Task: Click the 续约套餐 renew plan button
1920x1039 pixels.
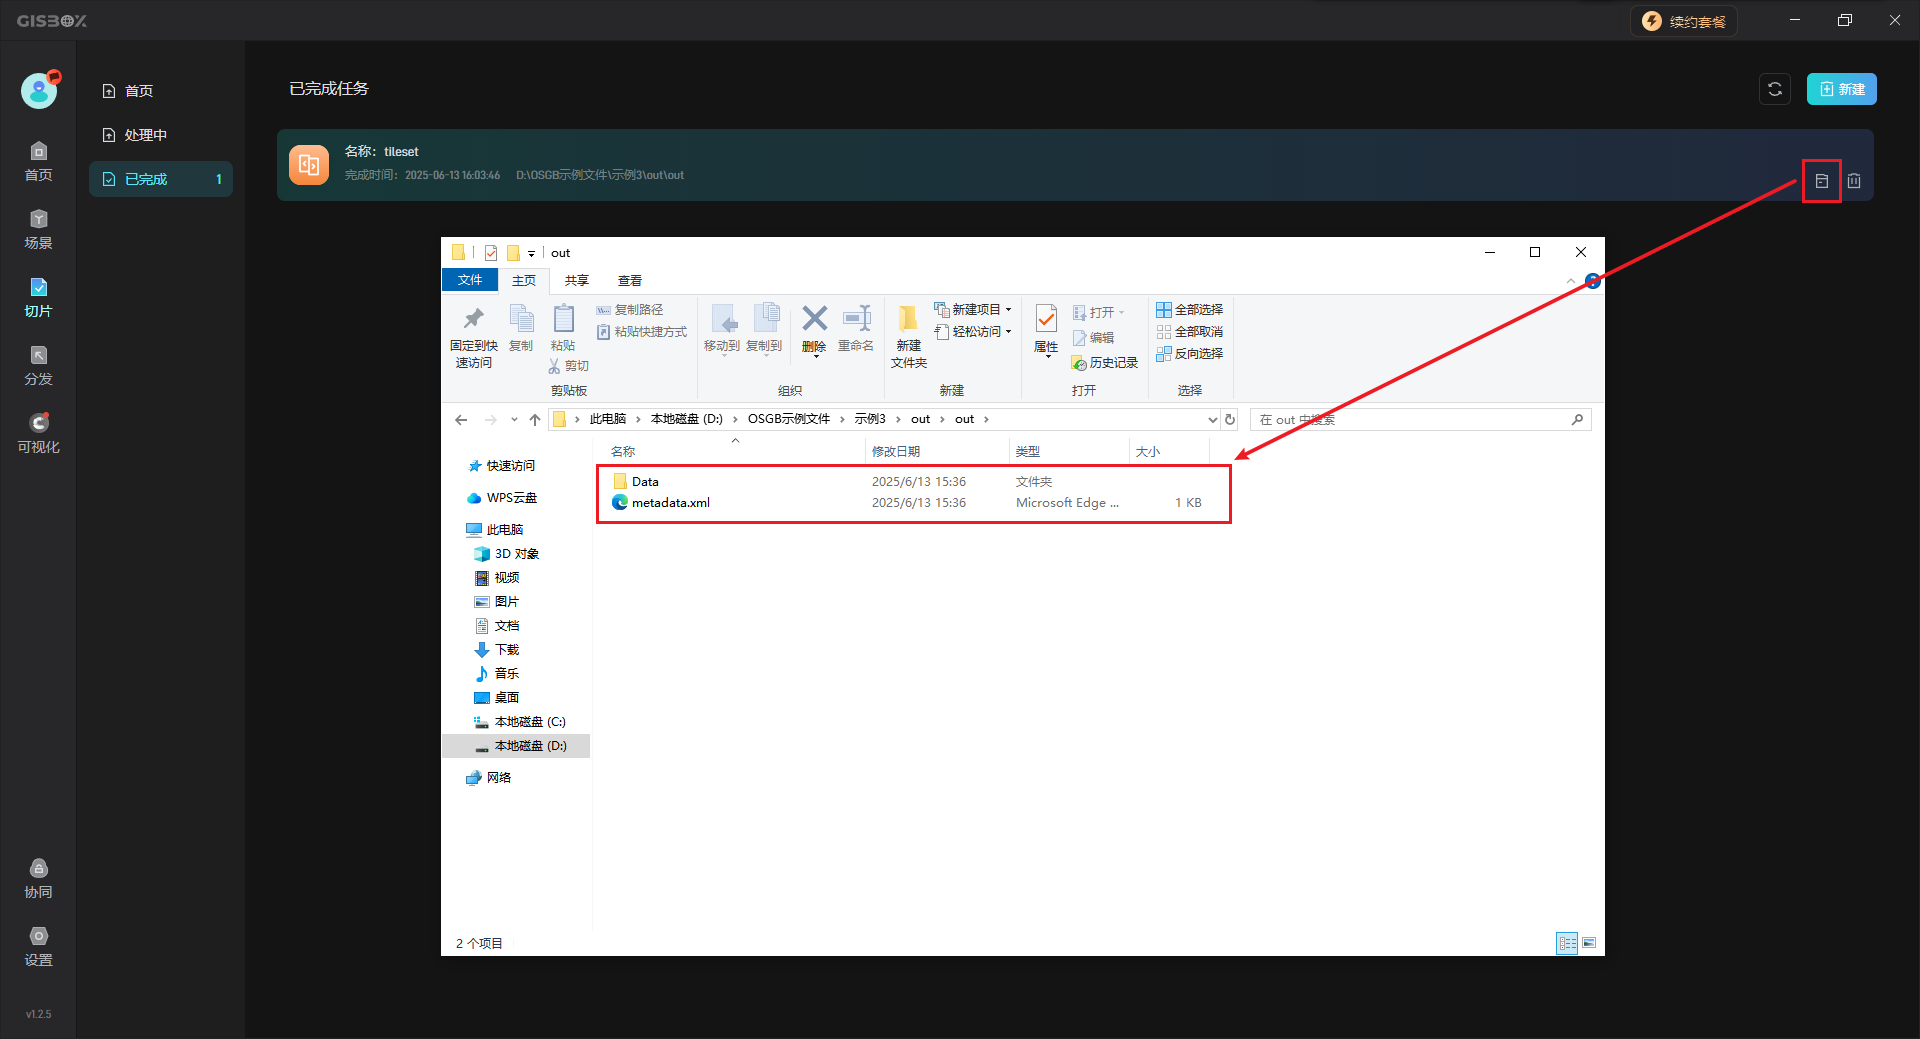Action: 1685,21
